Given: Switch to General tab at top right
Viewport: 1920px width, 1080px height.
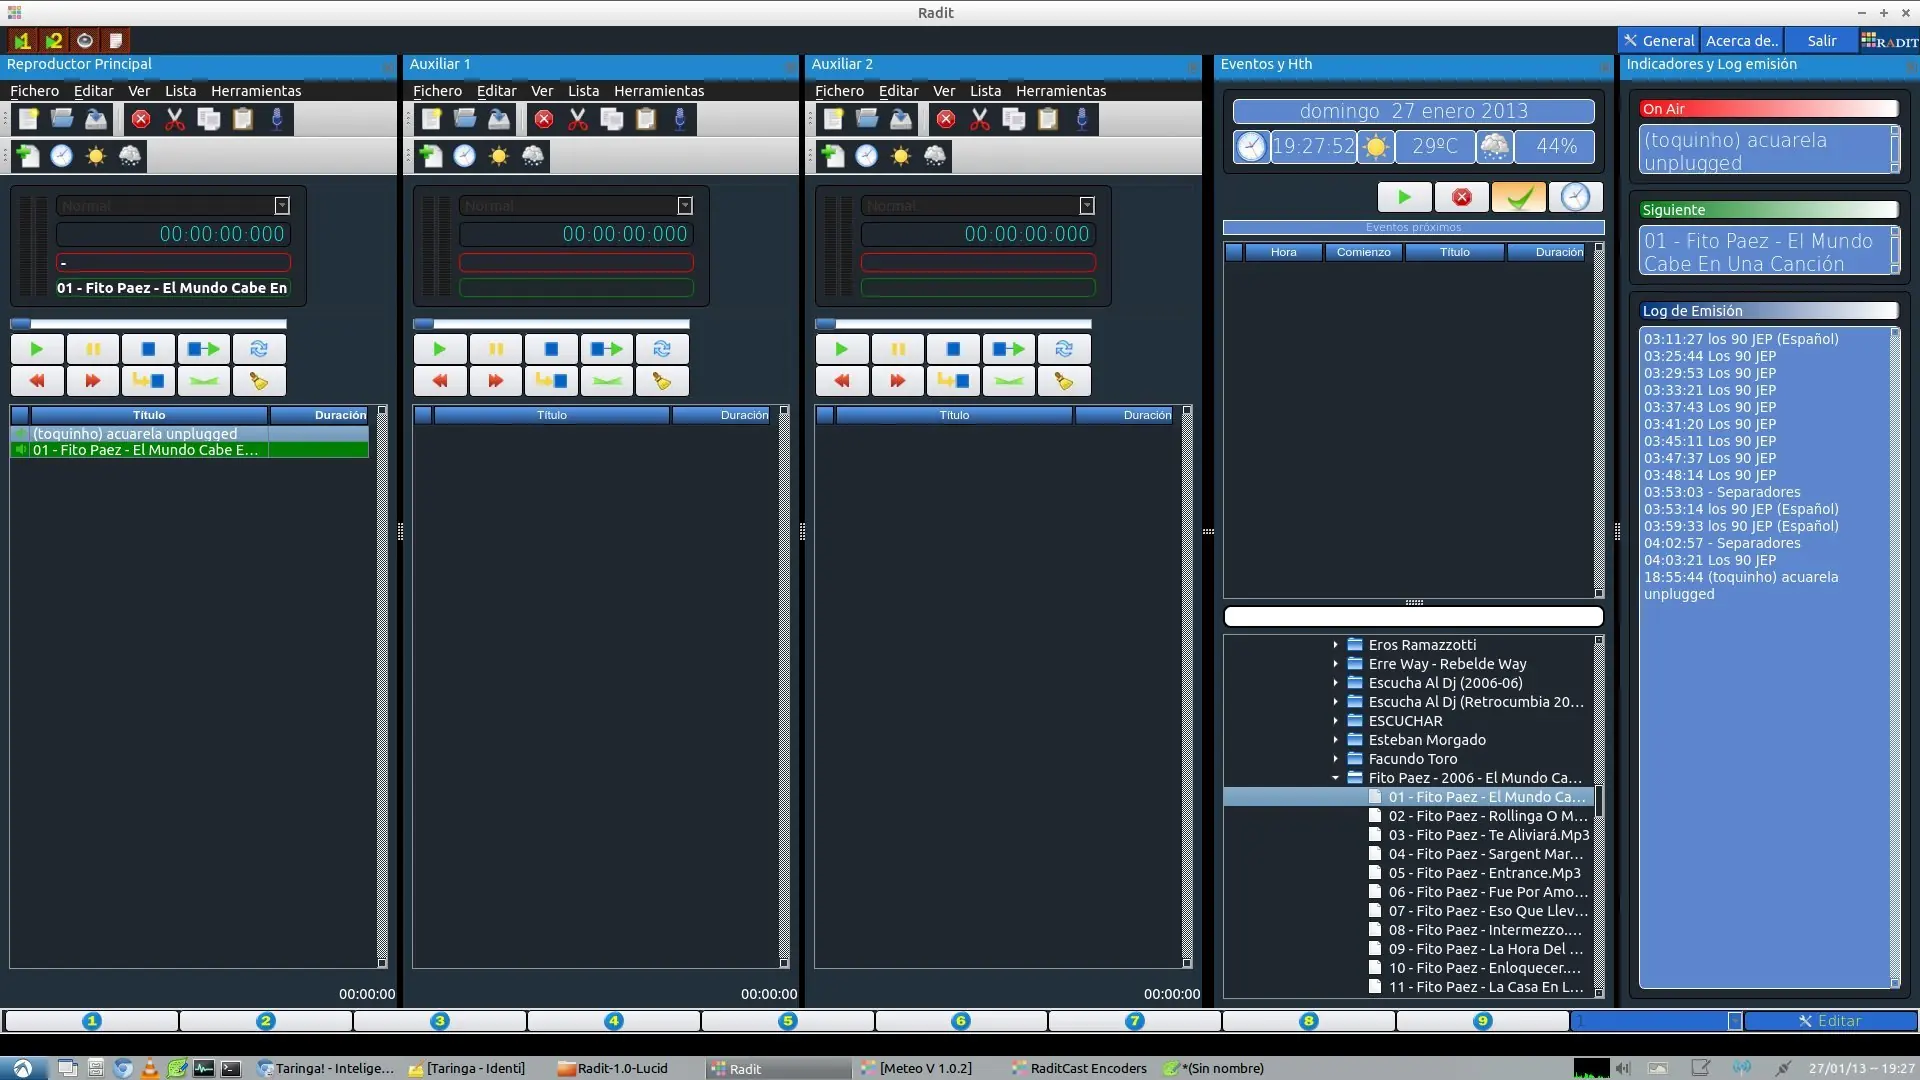Looking at the screenshot, I should click(1658, 41).
